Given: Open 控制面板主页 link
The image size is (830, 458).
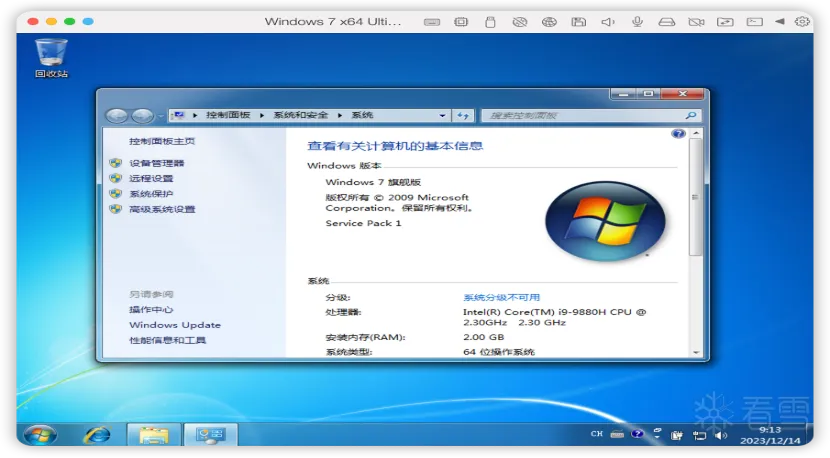Looking at the screenshot, I should click(162, 141).
